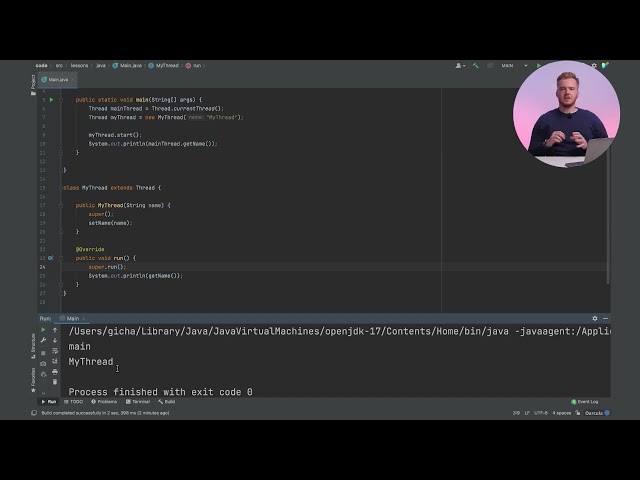Screen dimensions: 640x480
Task: Click the 'MyThread' output line in console
Action: tap(91, 362)
